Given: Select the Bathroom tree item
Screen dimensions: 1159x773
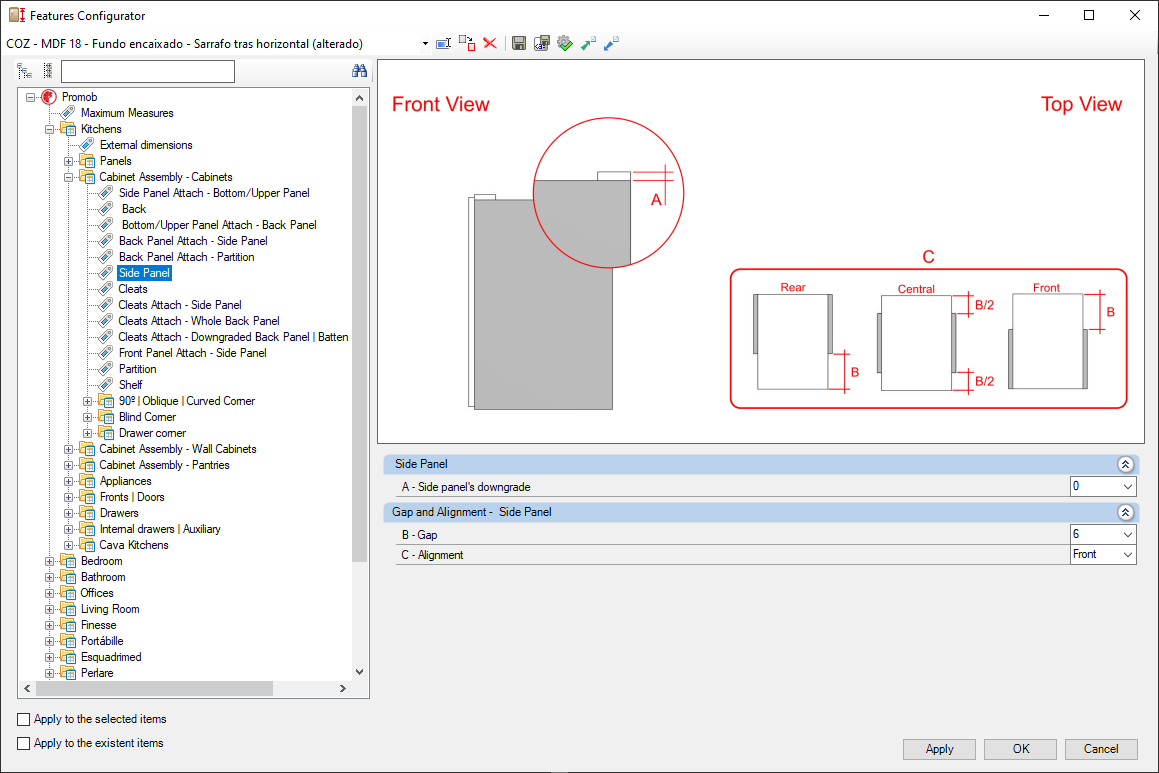Looking at the screenshot, I should point(103,577).
